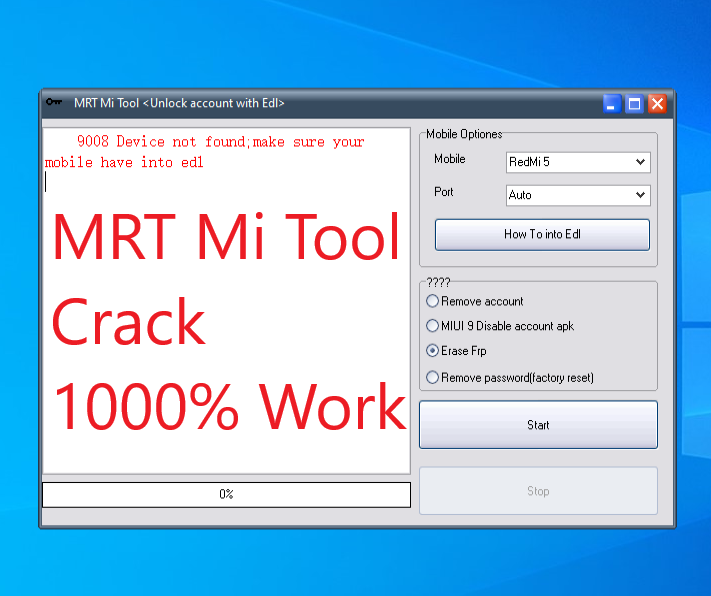The width and height of the screenshot is (711, 596).
Task: Close the MRT Mi Tool window
Action: click(657, 104)
